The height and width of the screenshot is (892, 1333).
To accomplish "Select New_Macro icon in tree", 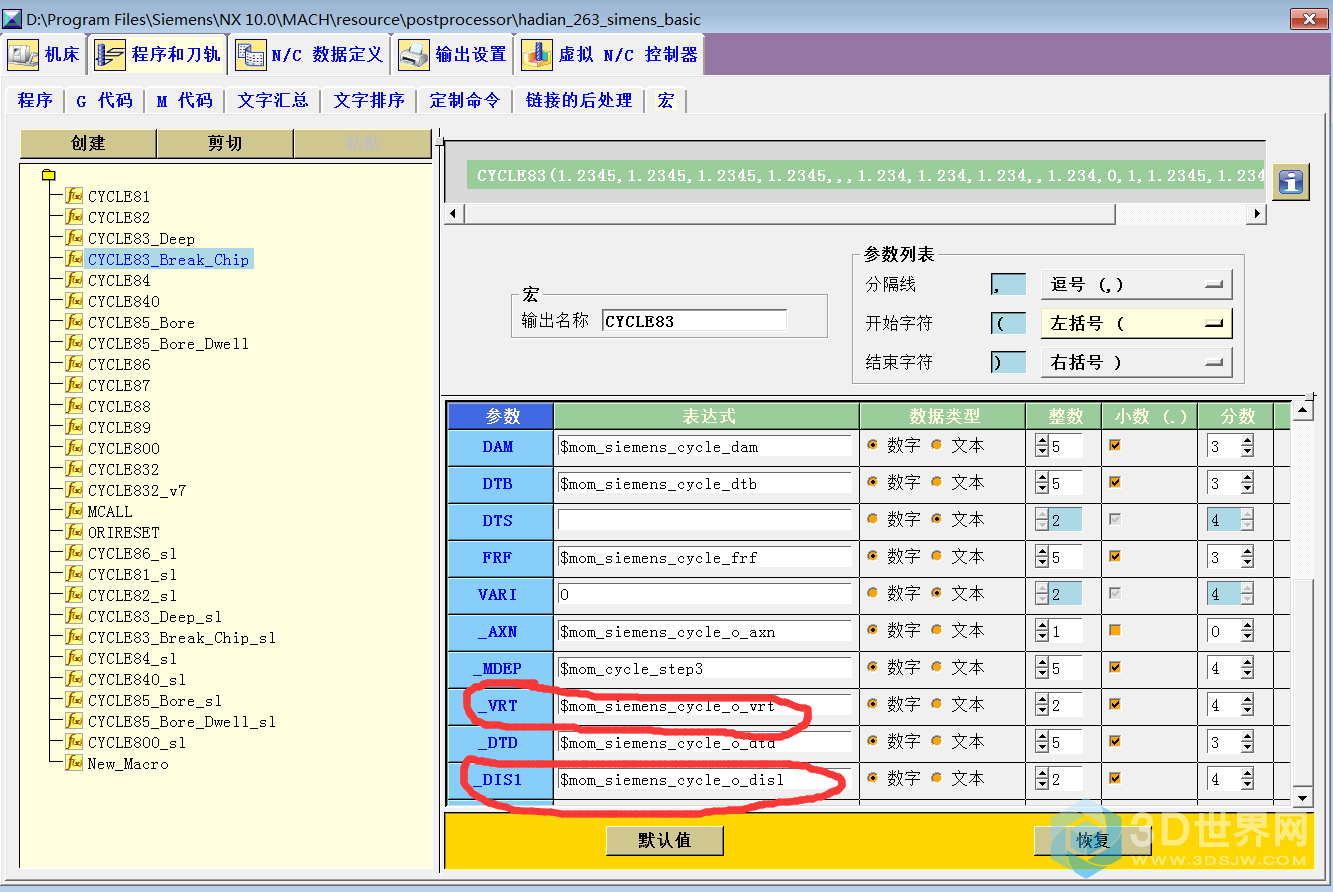I will [x=74, y=763].
